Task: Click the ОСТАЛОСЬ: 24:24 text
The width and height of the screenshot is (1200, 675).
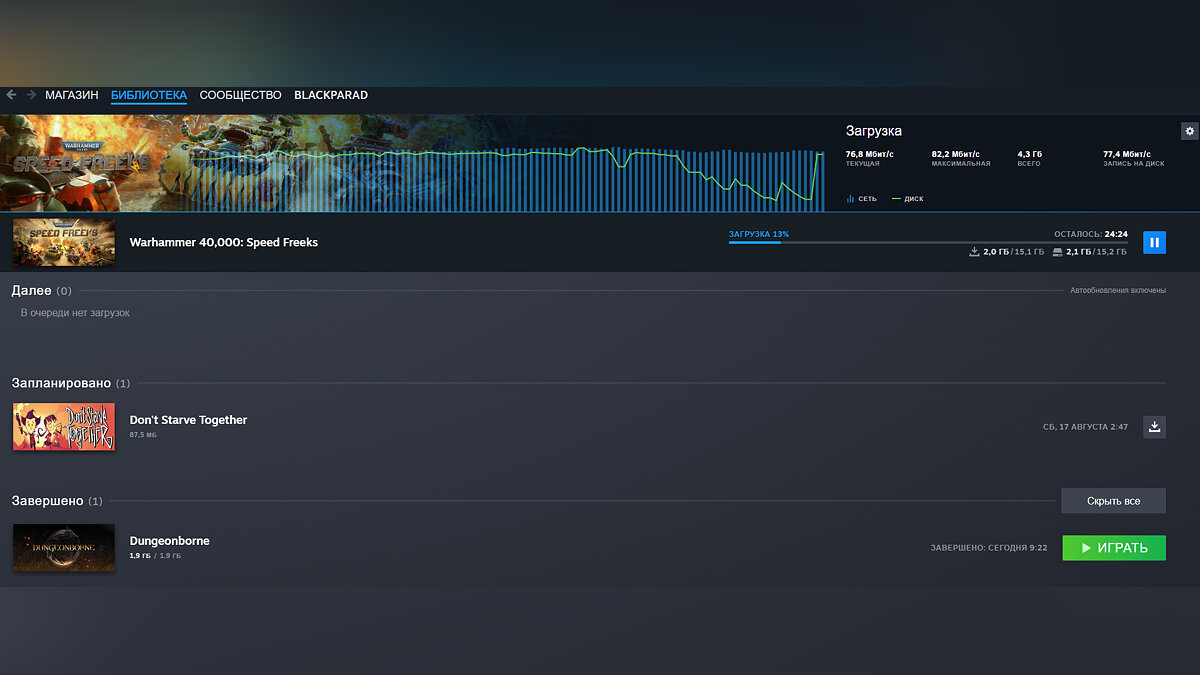Action: pyautogui.click(x=1091, y=234)
